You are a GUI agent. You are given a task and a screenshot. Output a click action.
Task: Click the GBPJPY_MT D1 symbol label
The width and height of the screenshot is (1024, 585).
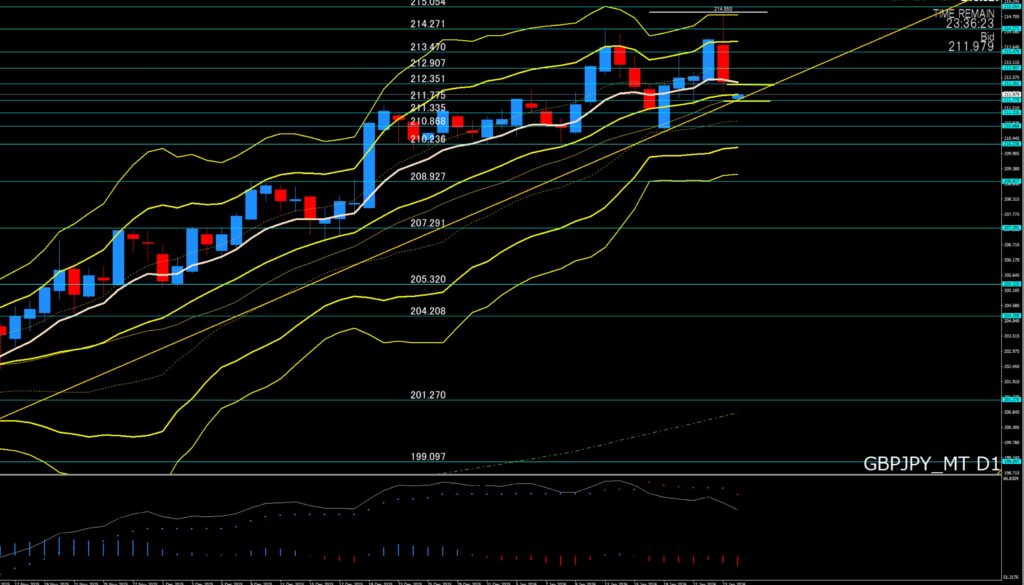932,465
